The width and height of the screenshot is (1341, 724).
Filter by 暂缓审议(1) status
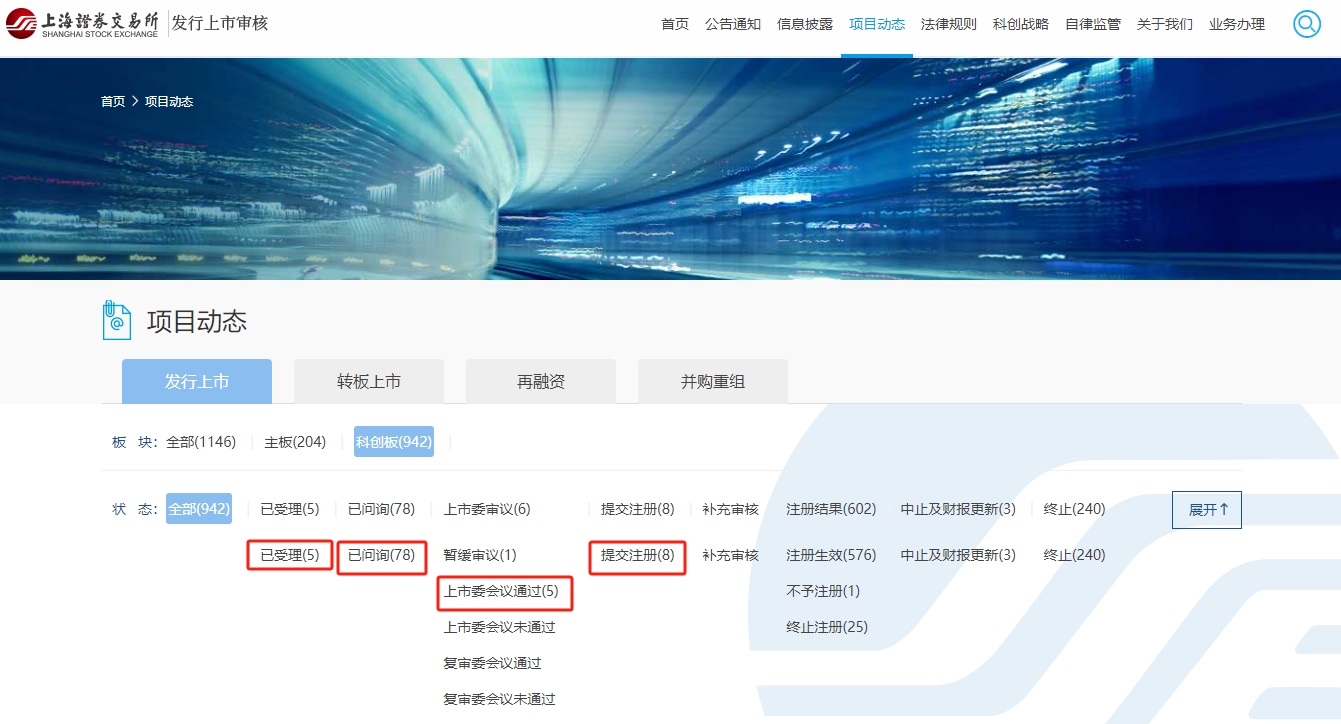480,555
